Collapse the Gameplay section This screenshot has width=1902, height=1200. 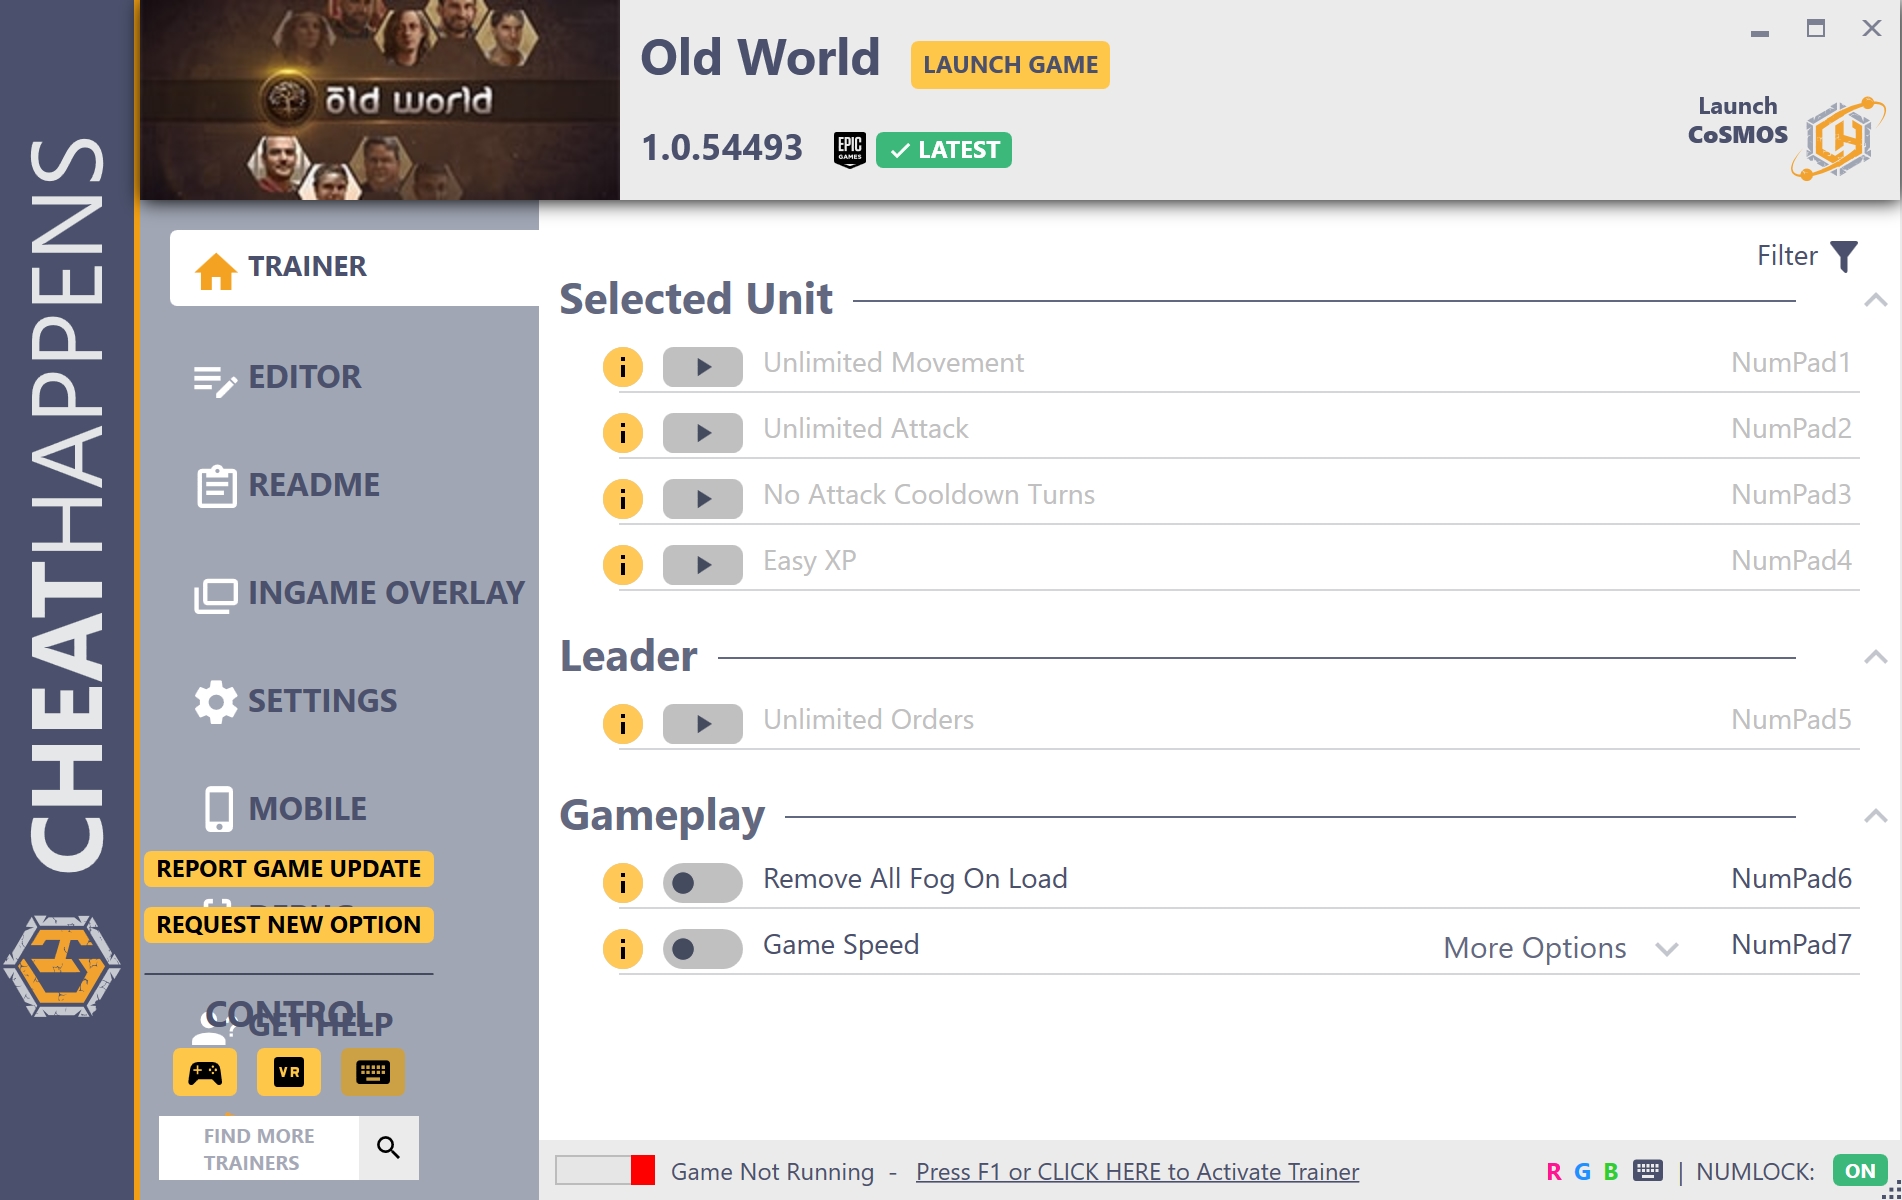[x=1876, y=816]
